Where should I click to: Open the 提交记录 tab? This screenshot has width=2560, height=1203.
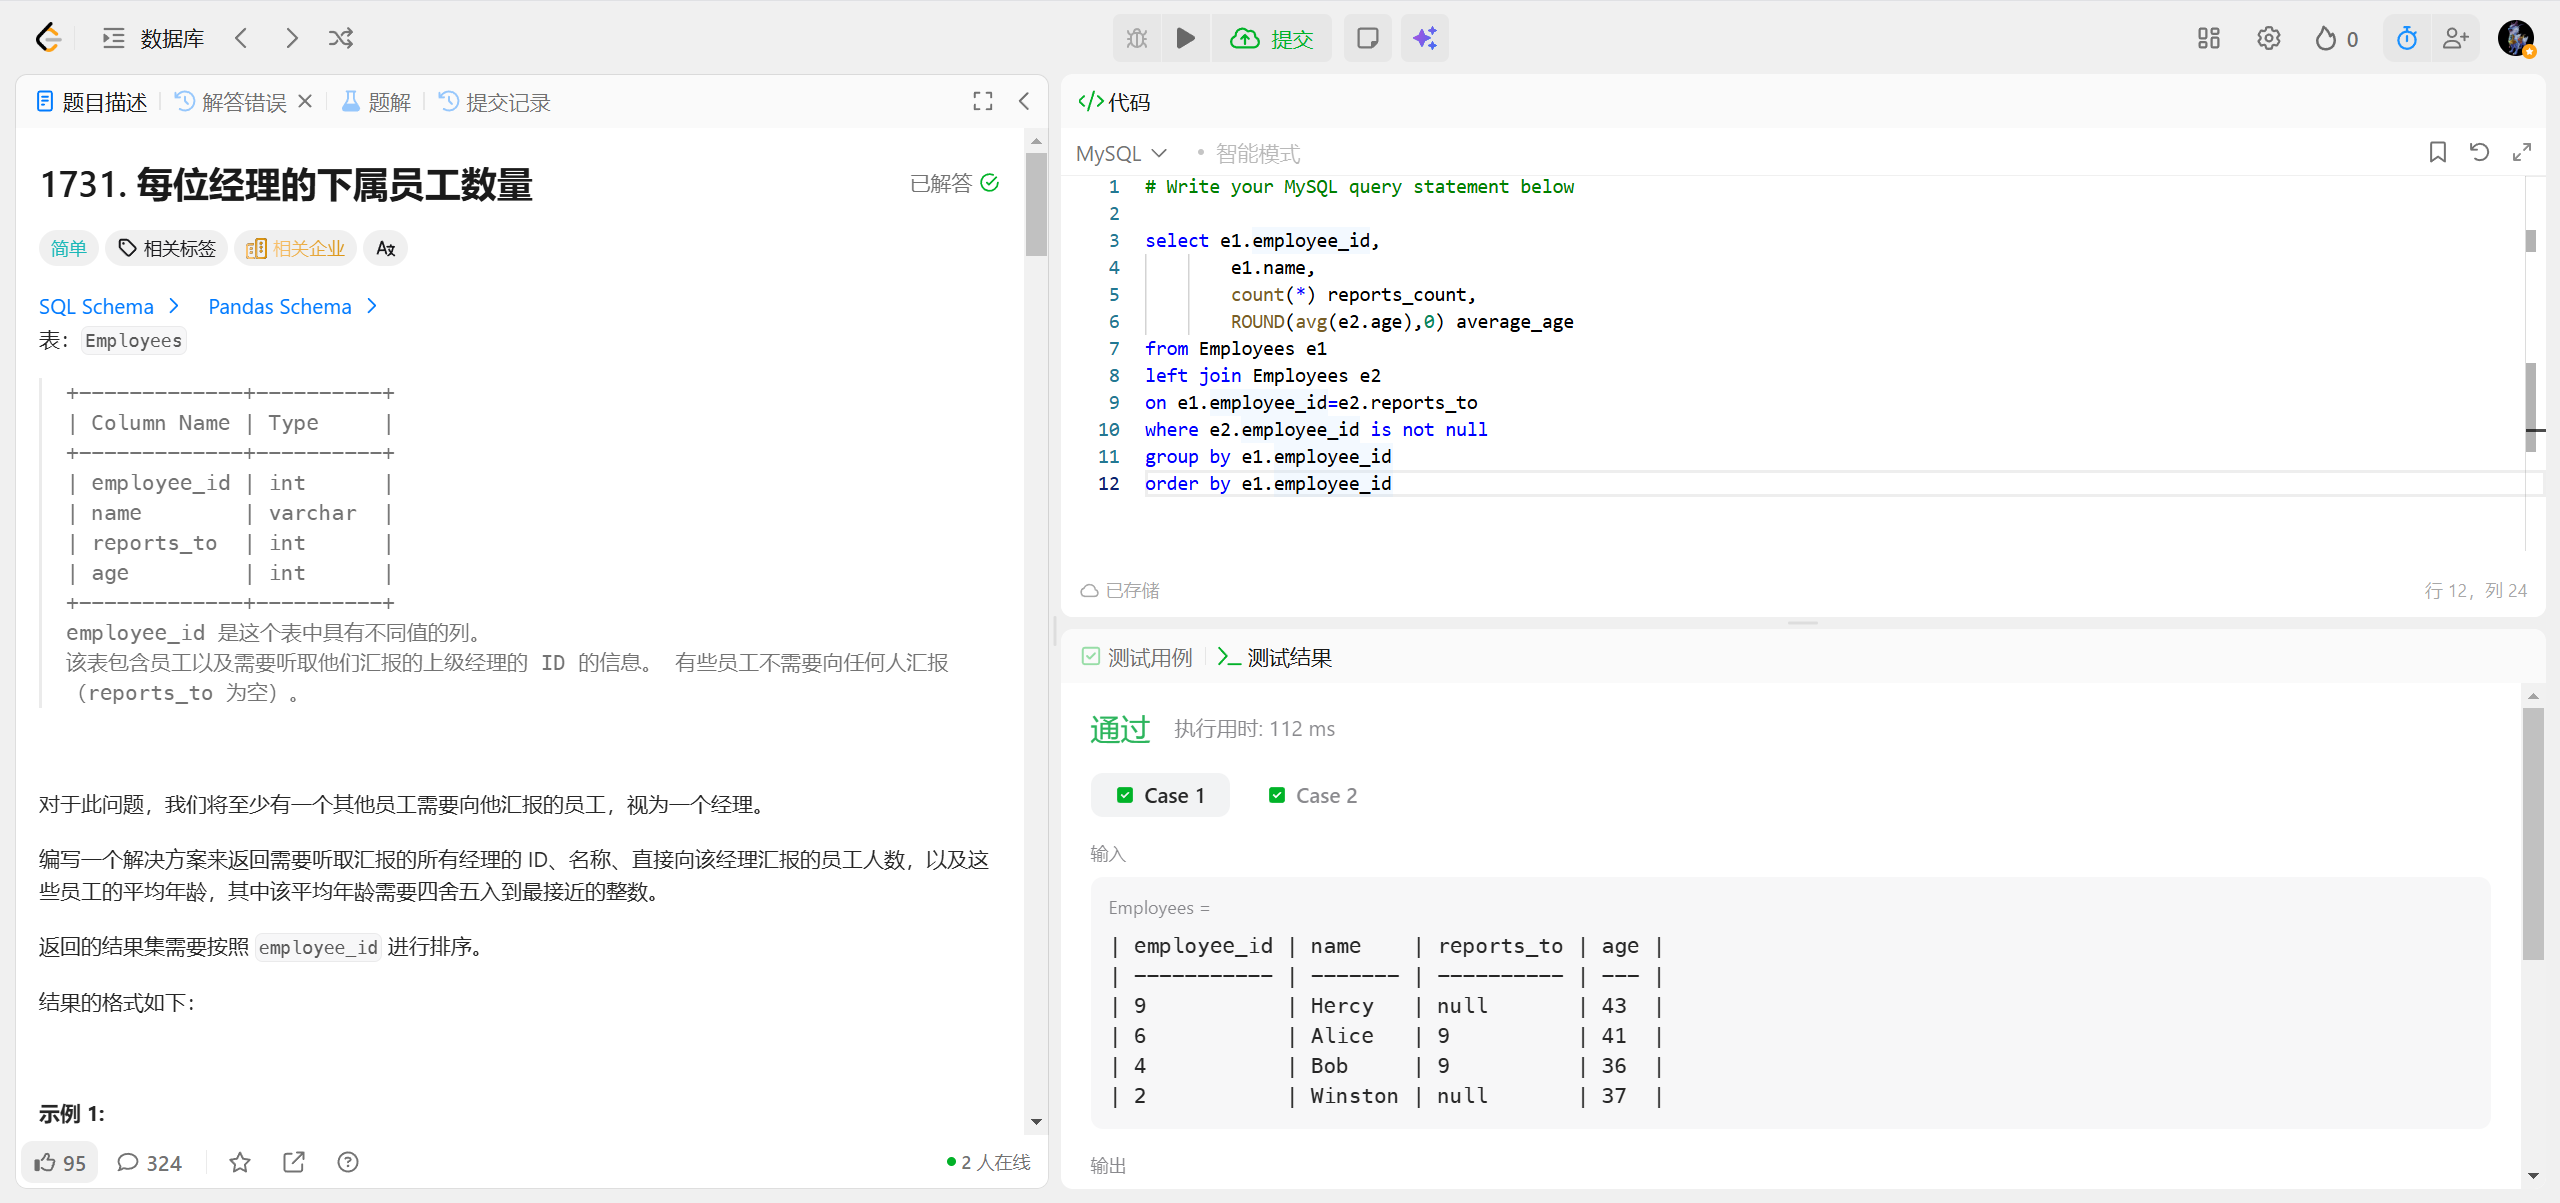(495, 102)
